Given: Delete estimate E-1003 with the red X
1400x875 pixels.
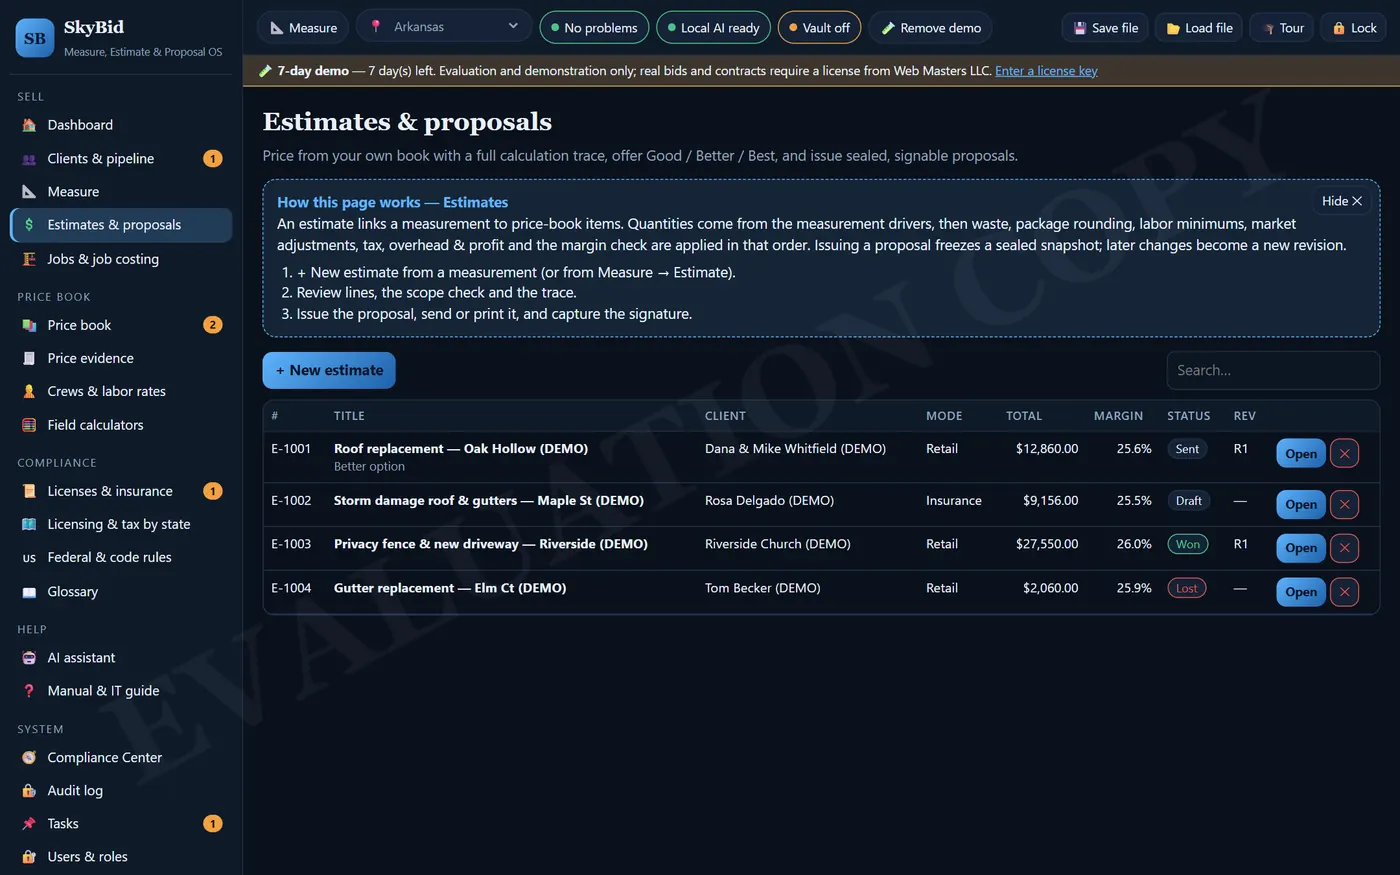Looking at the screenshot, I should tap(1344, 548).
